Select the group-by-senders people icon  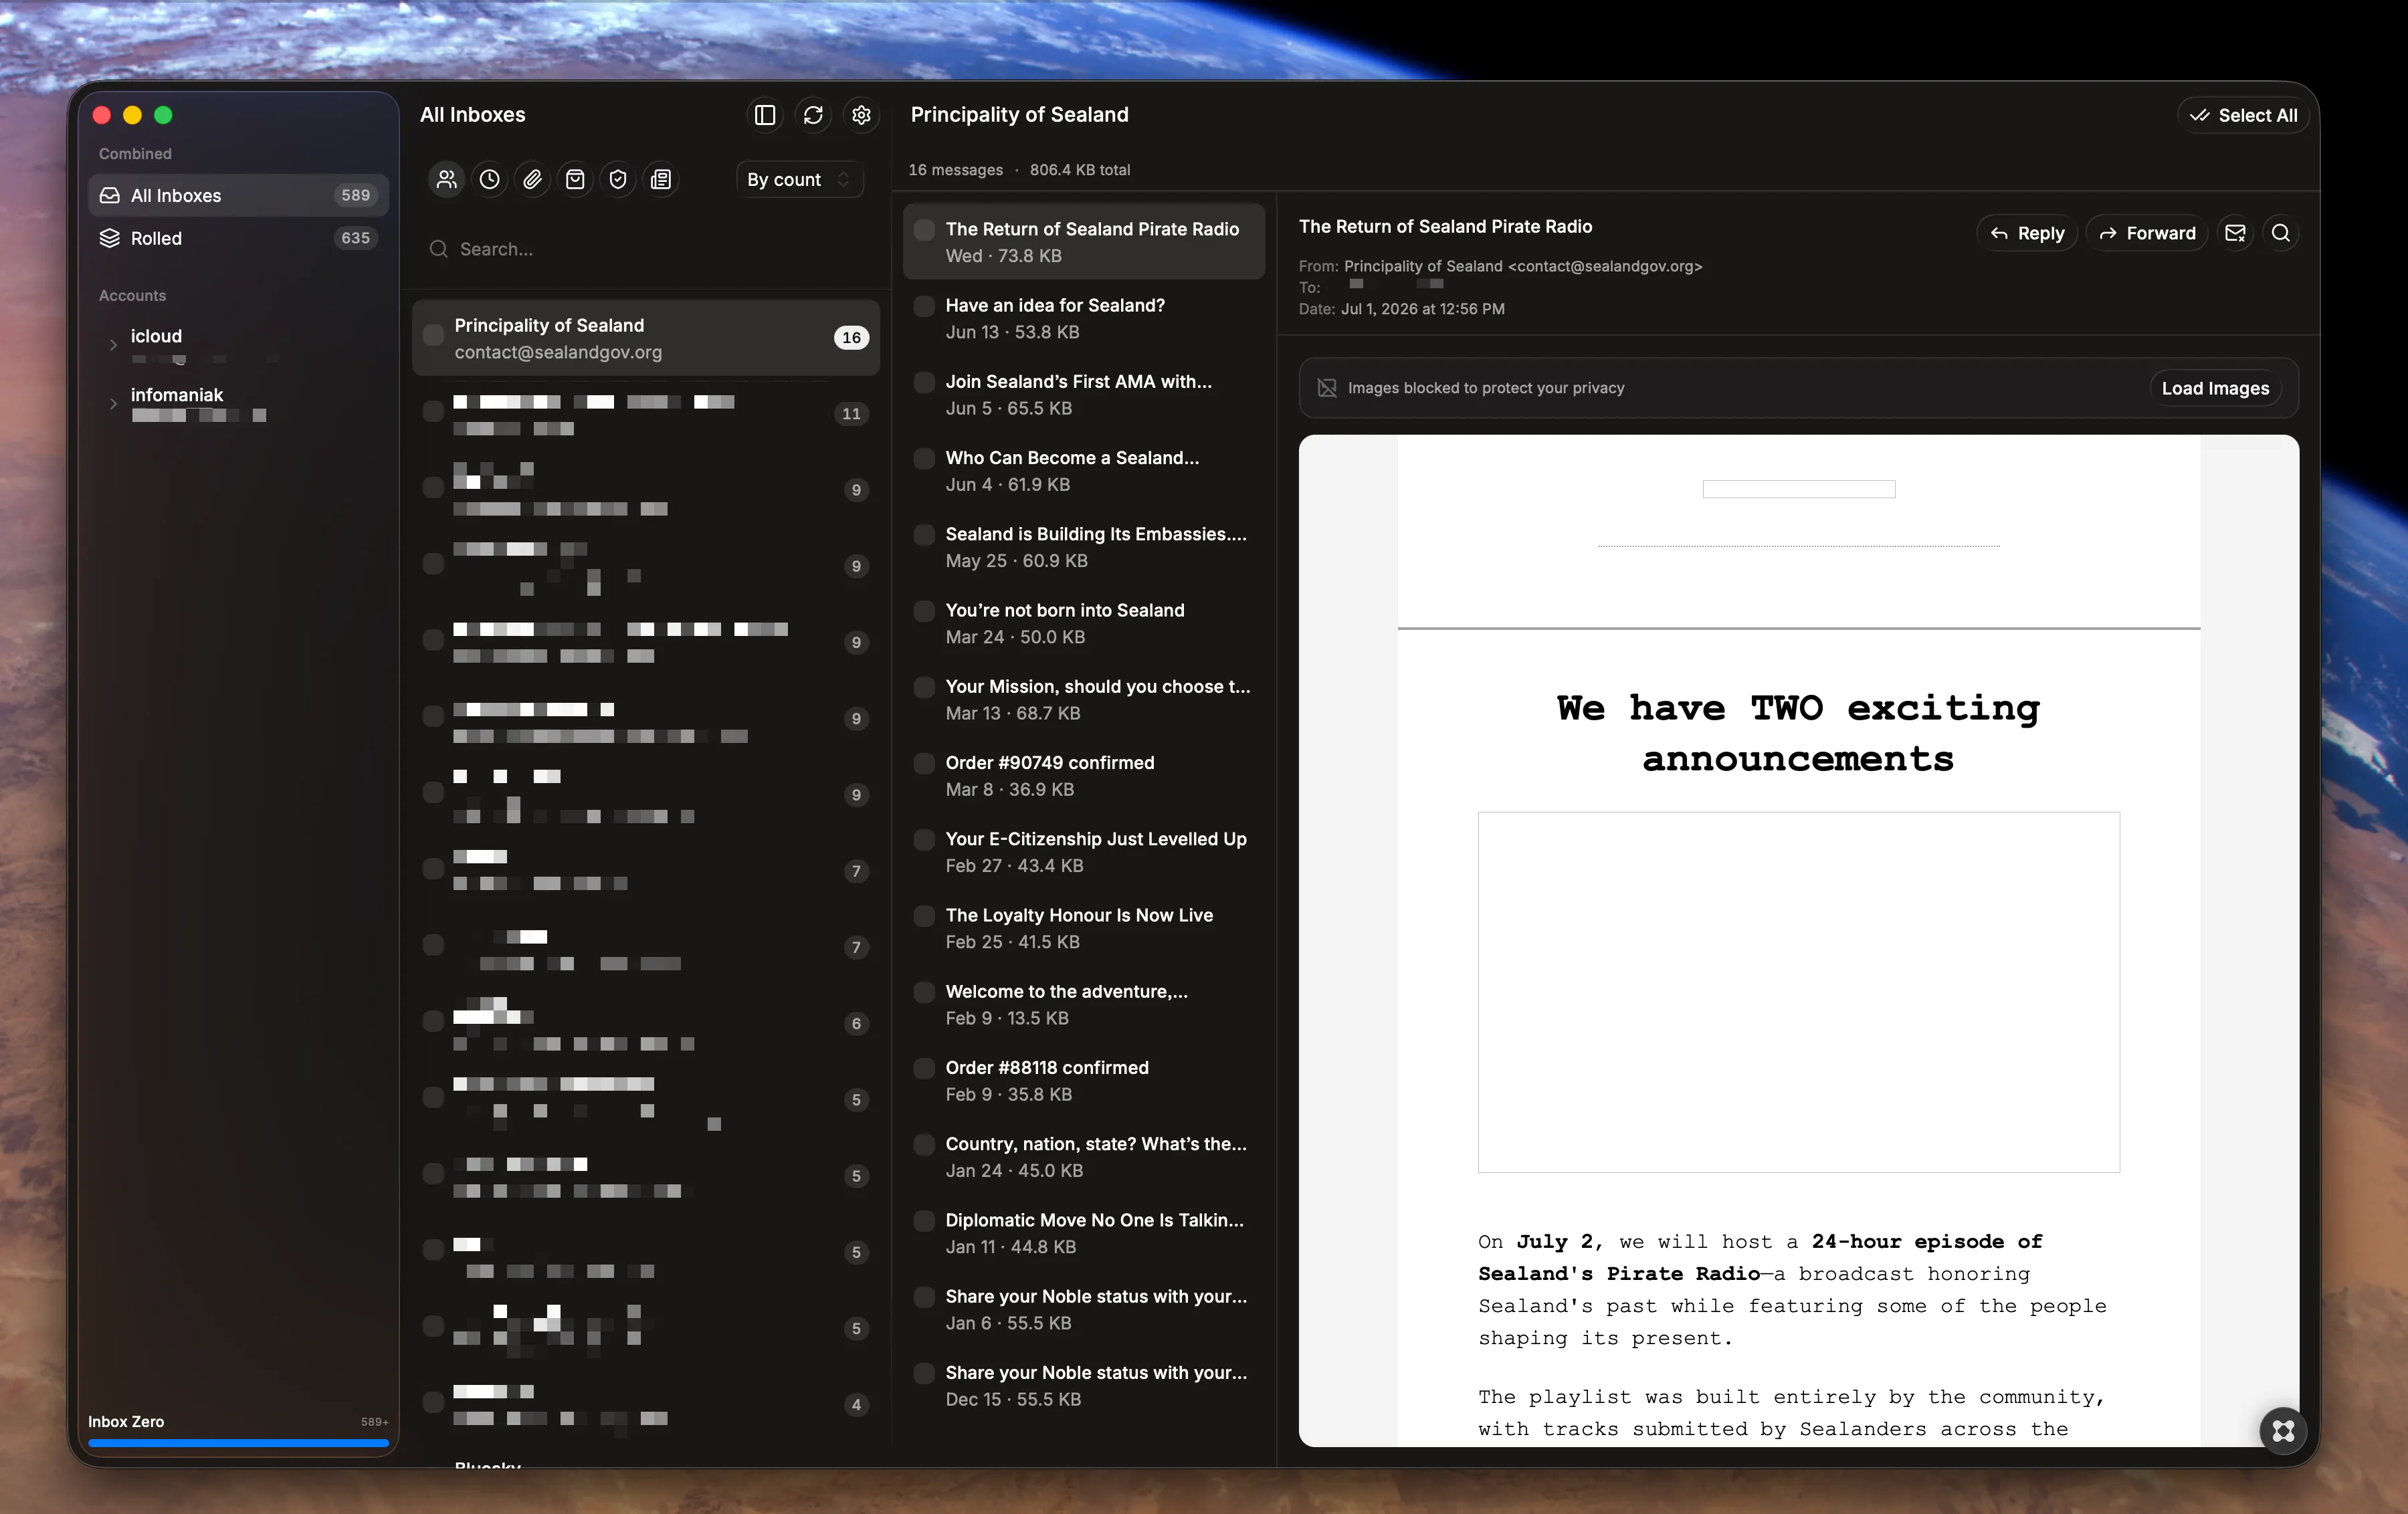[x=447, y=180]
